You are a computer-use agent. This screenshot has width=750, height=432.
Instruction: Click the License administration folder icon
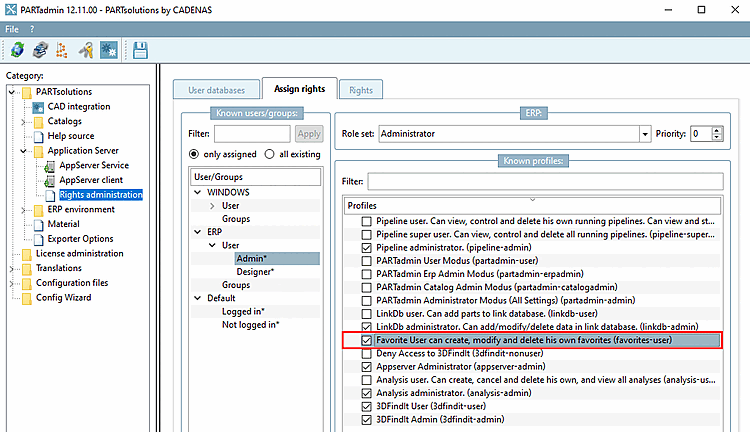27,254
